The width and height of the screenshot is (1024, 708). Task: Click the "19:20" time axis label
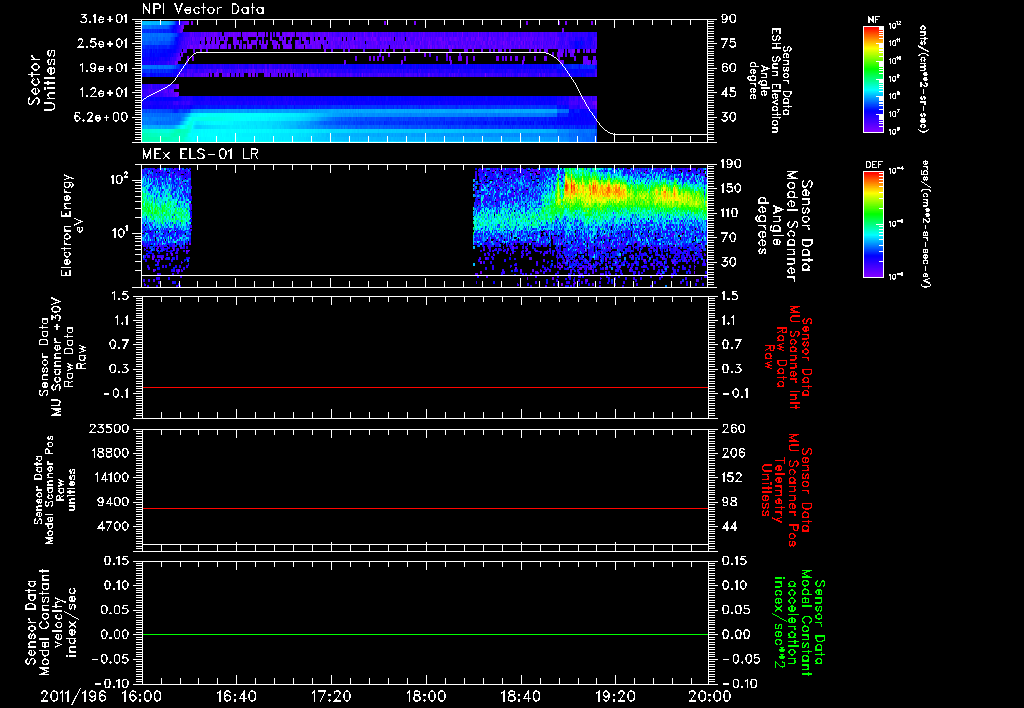pyautogui.click(x=615, y=696)
